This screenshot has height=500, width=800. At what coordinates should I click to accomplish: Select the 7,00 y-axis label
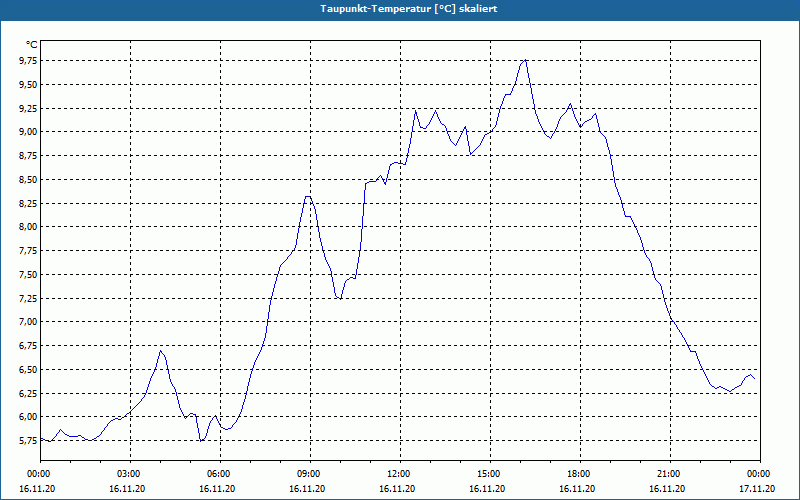[28, 322]
